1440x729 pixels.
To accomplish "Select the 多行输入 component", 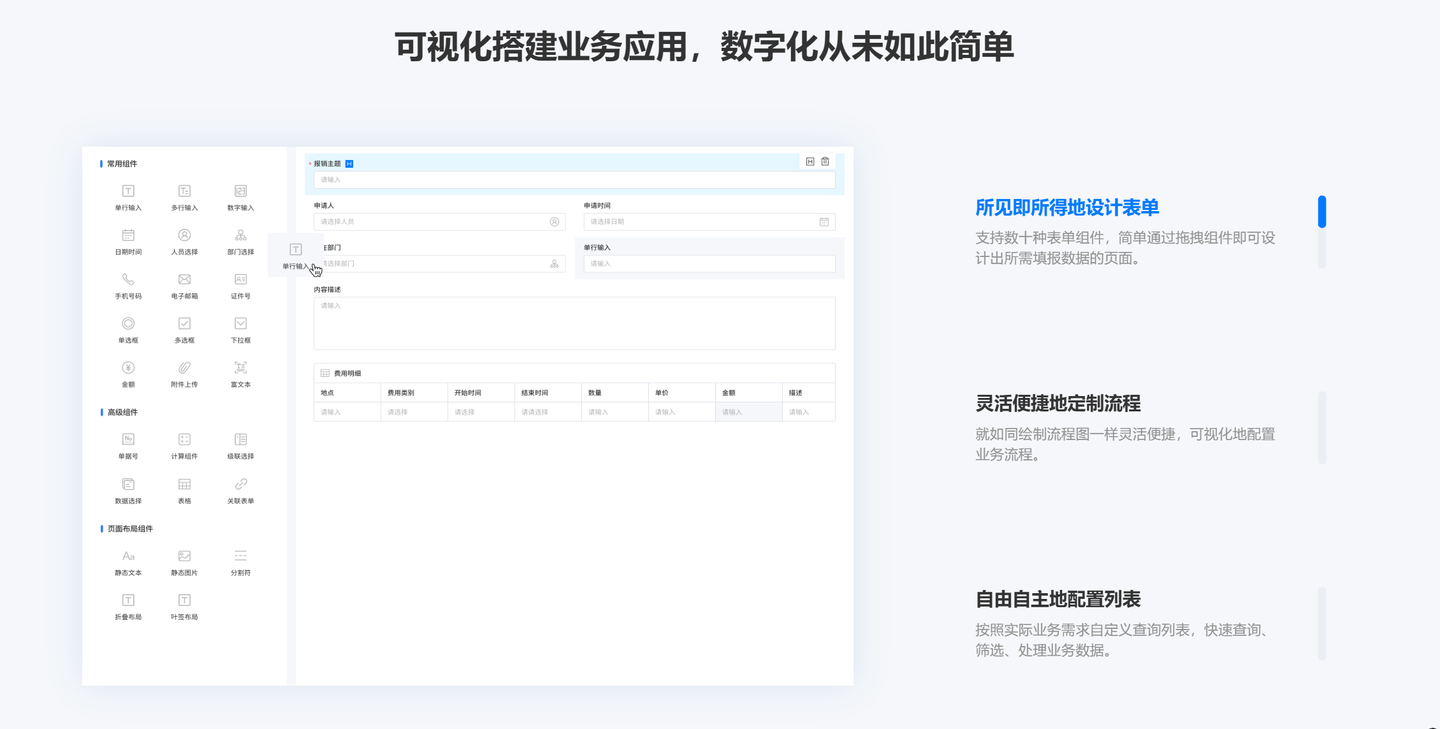I will 184,198.
